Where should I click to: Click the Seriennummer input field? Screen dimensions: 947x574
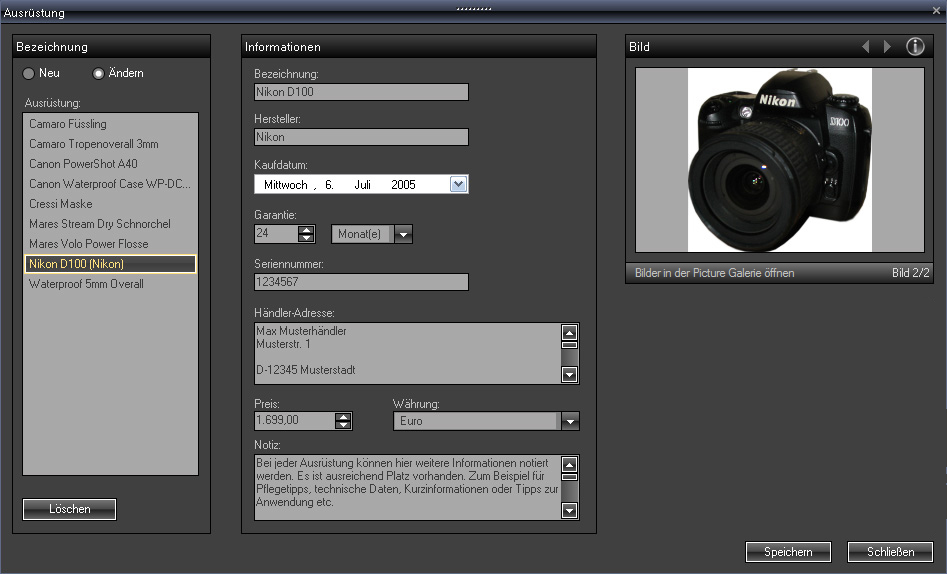pyautogui.click(x=361, y=282)
